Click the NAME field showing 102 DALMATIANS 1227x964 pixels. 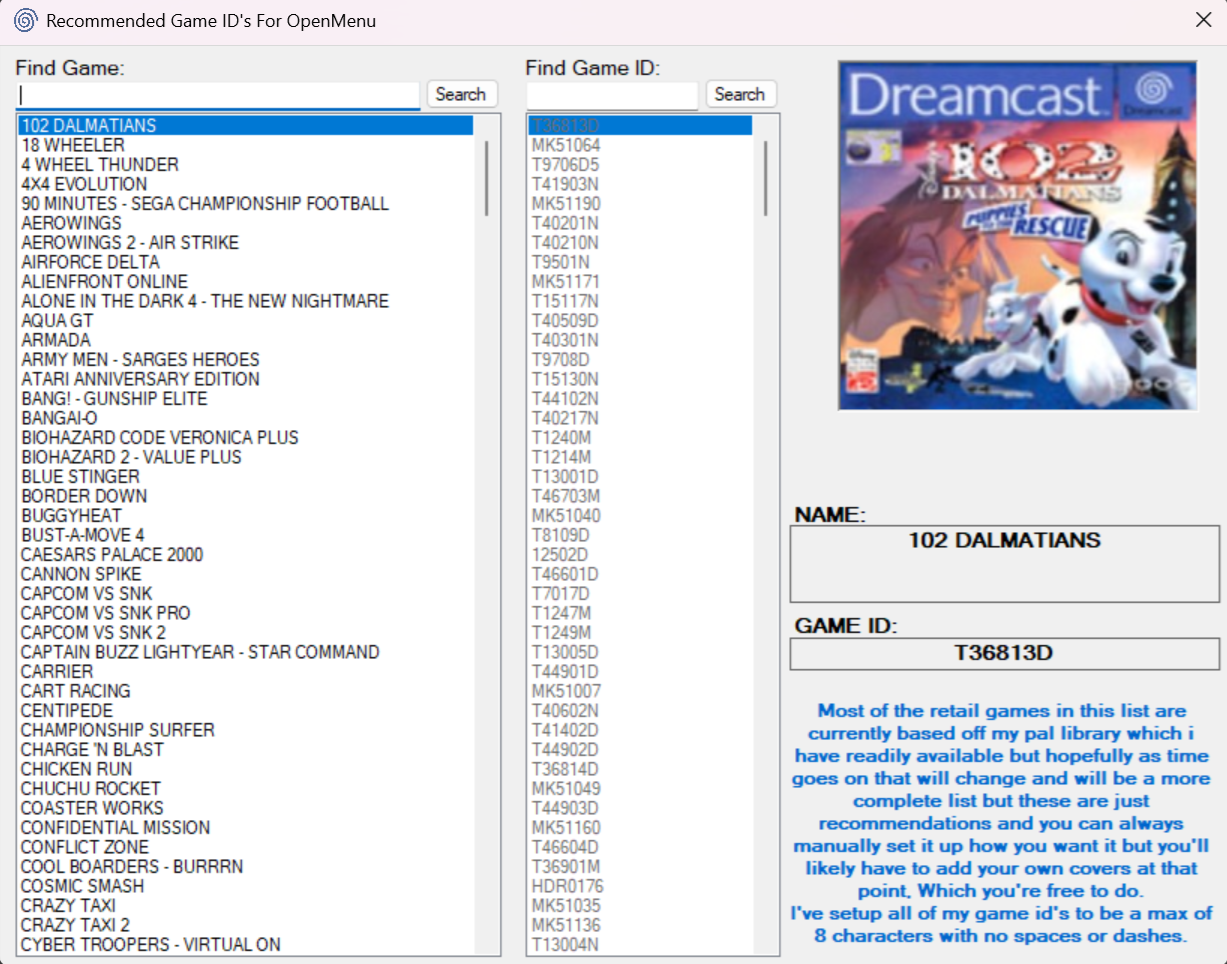coord(1004,564)
